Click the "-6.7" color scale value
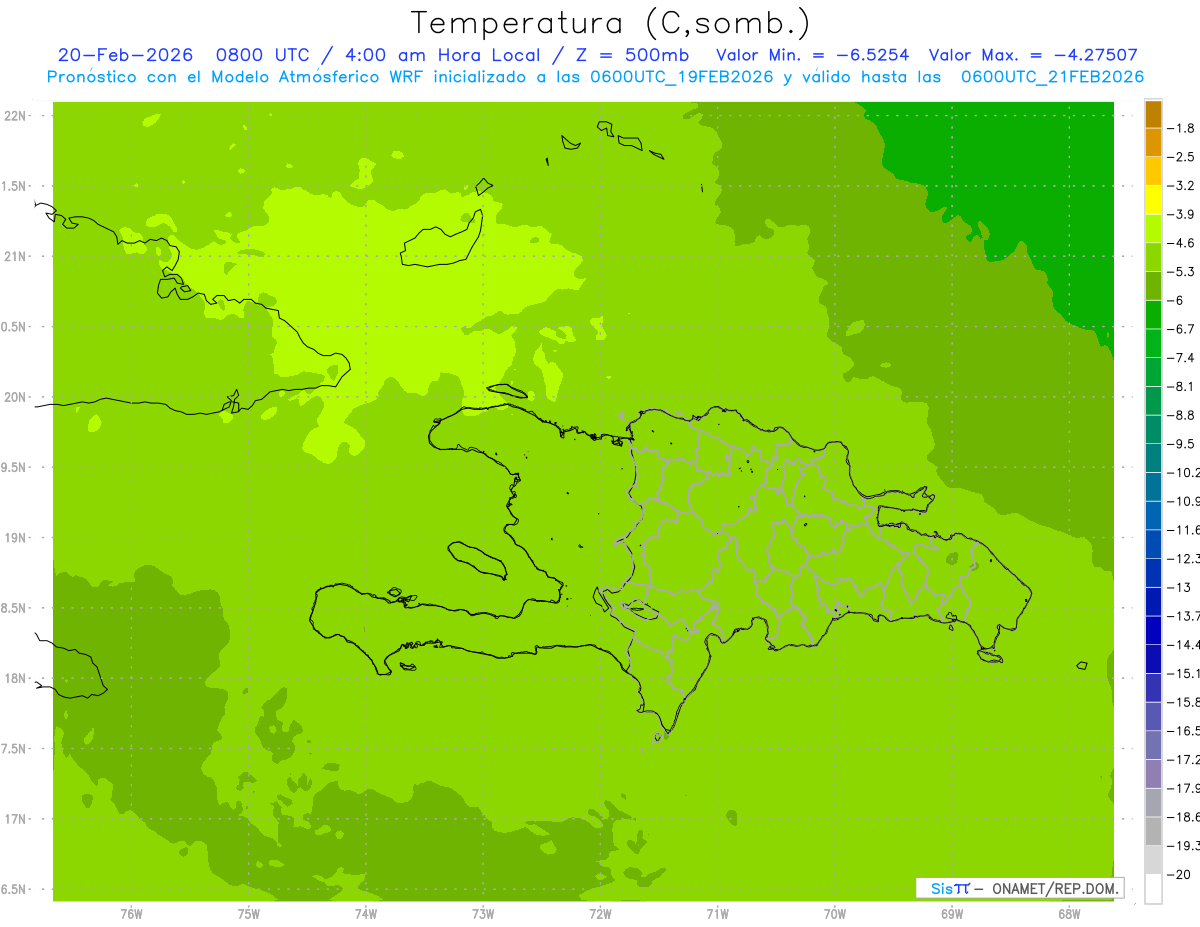 [1182, 329]
